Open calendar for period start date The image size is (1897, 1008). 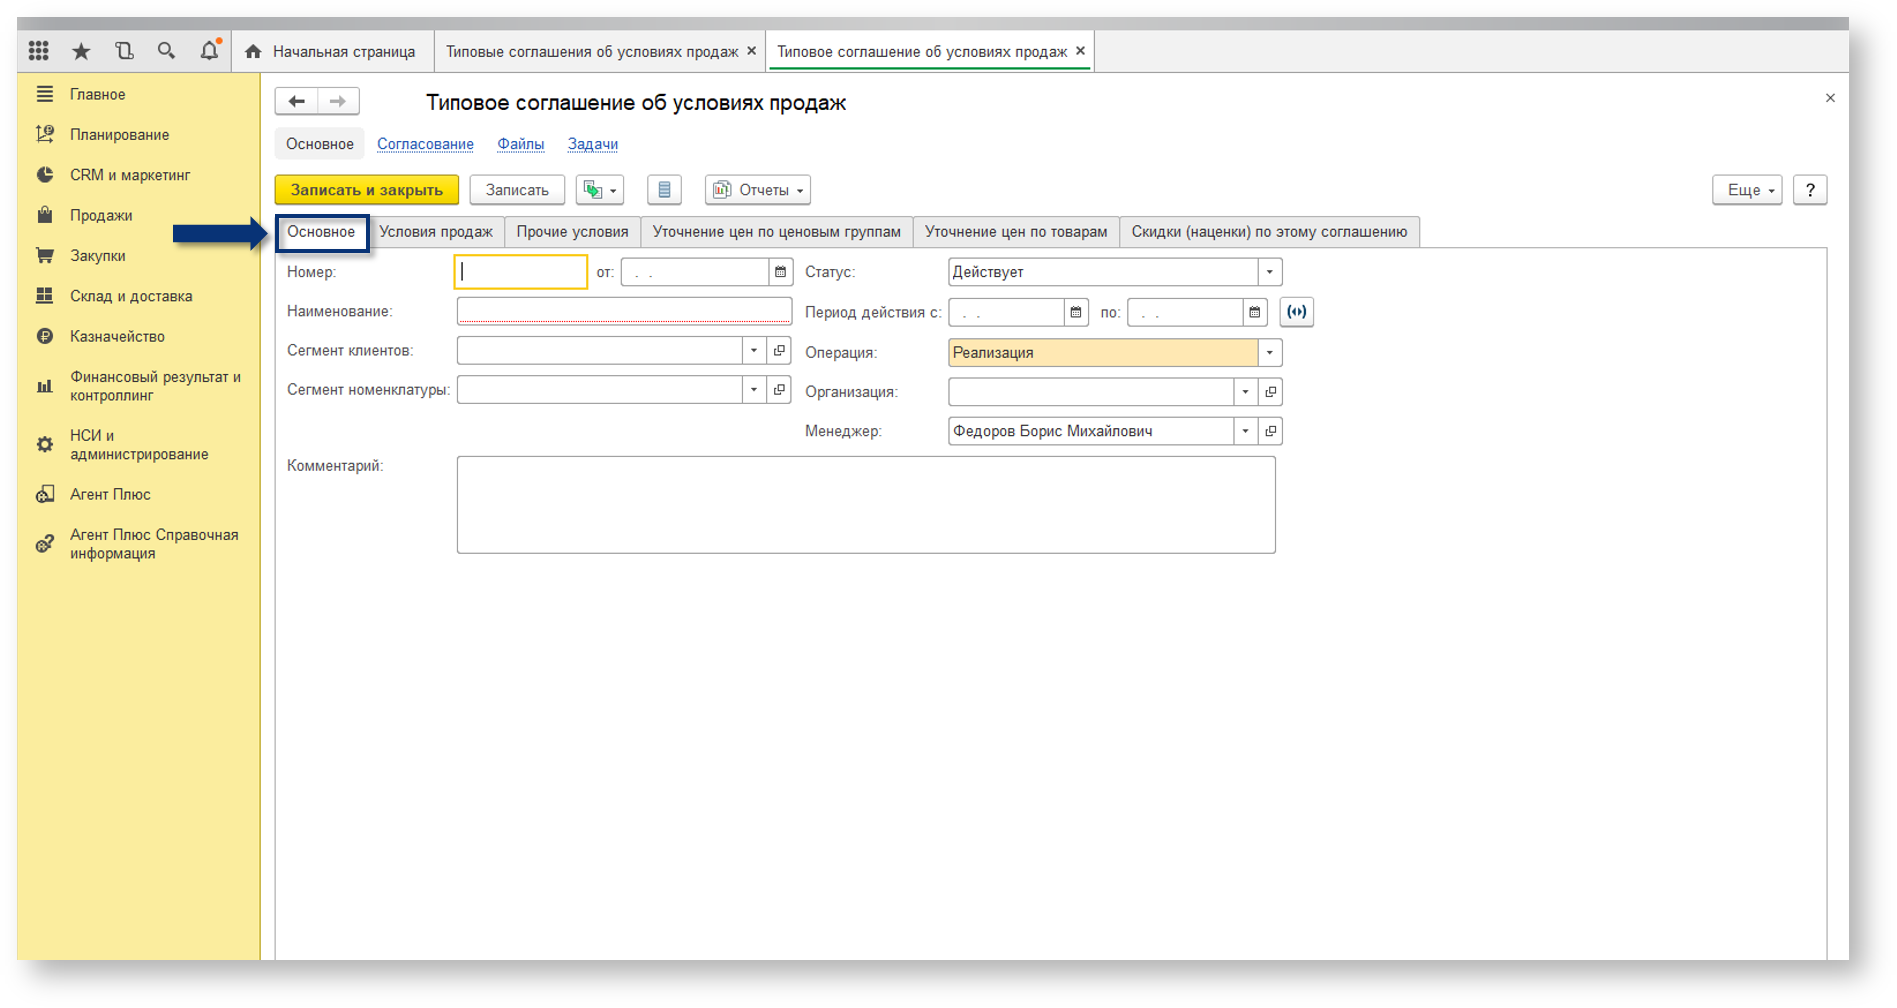pyautogui.click(x=1076, y=312)
